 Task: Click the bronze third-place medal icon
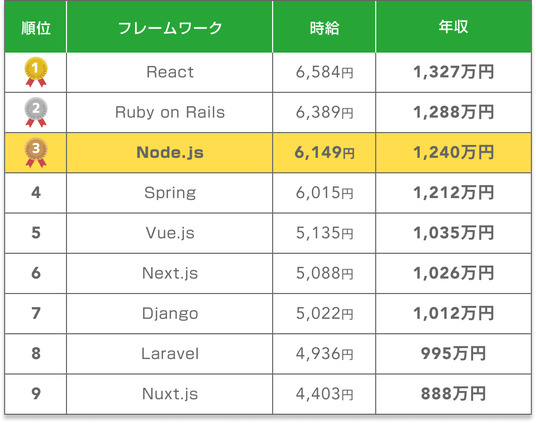(x=36, y=153)
